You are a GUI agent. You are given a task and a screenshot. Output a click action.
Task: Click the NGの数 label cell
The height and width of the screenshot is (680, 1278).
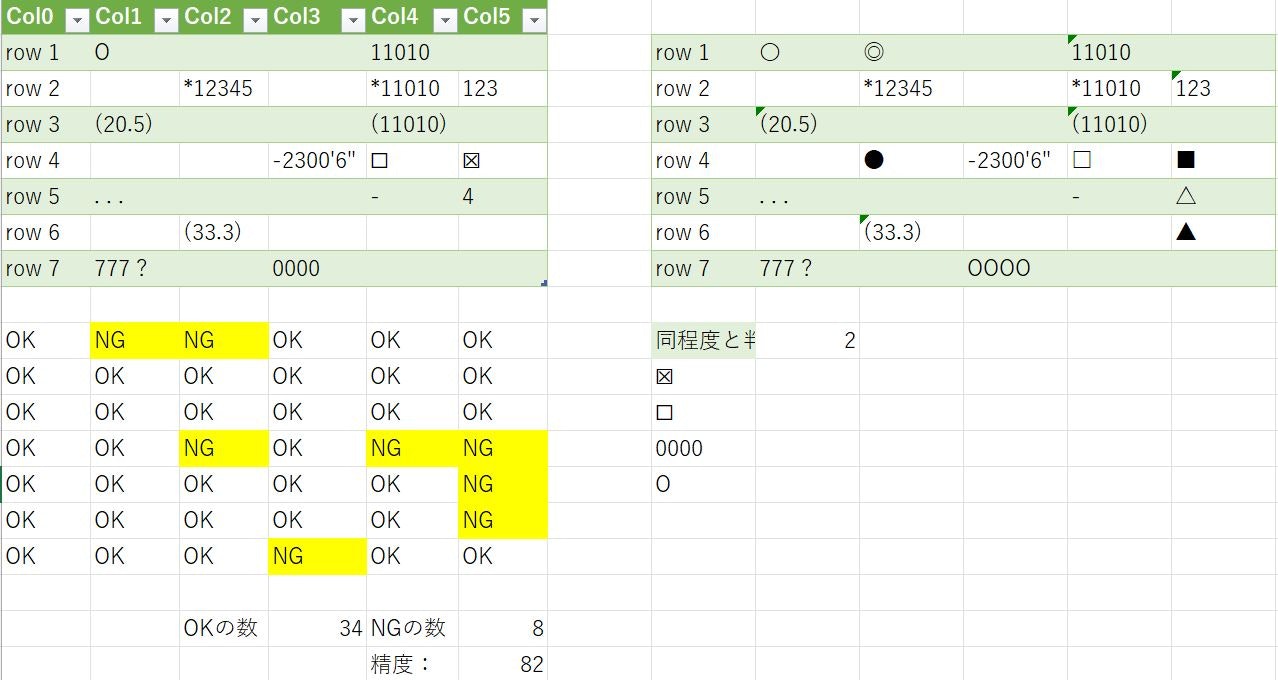tap(412, 628)
